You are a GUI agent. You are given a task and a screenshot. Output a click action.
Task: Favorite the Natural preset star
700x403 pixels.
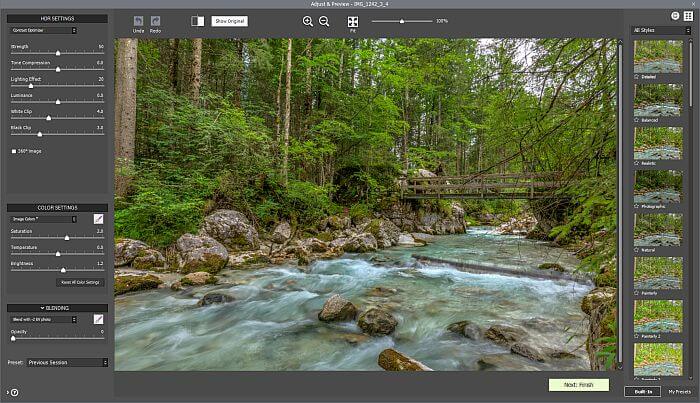click(637, 250)
